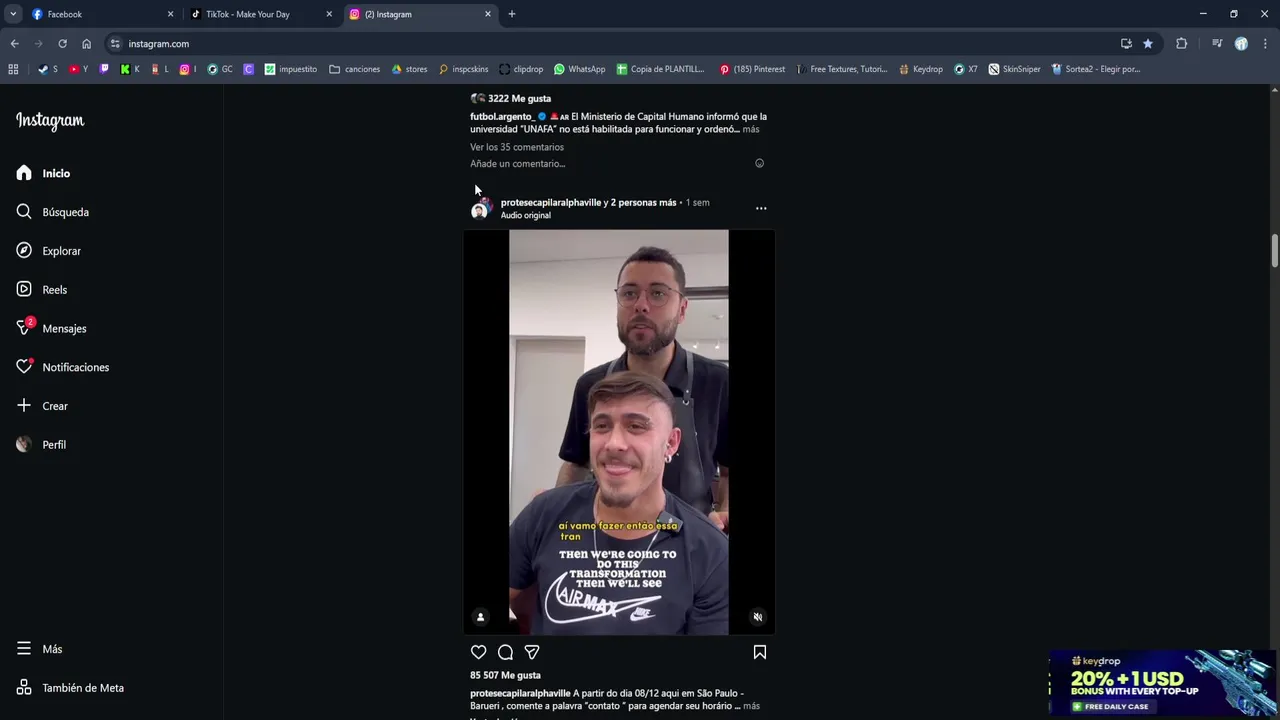Open the emoji picker in comment field
1280x720 pixels.
click(x=759, y=163)
